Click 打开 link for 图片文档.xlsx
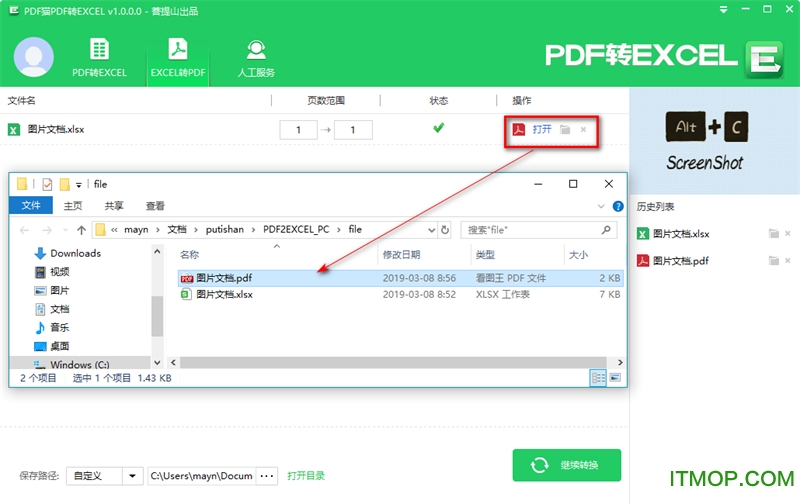Screen dimensions: 800x504 542,129
